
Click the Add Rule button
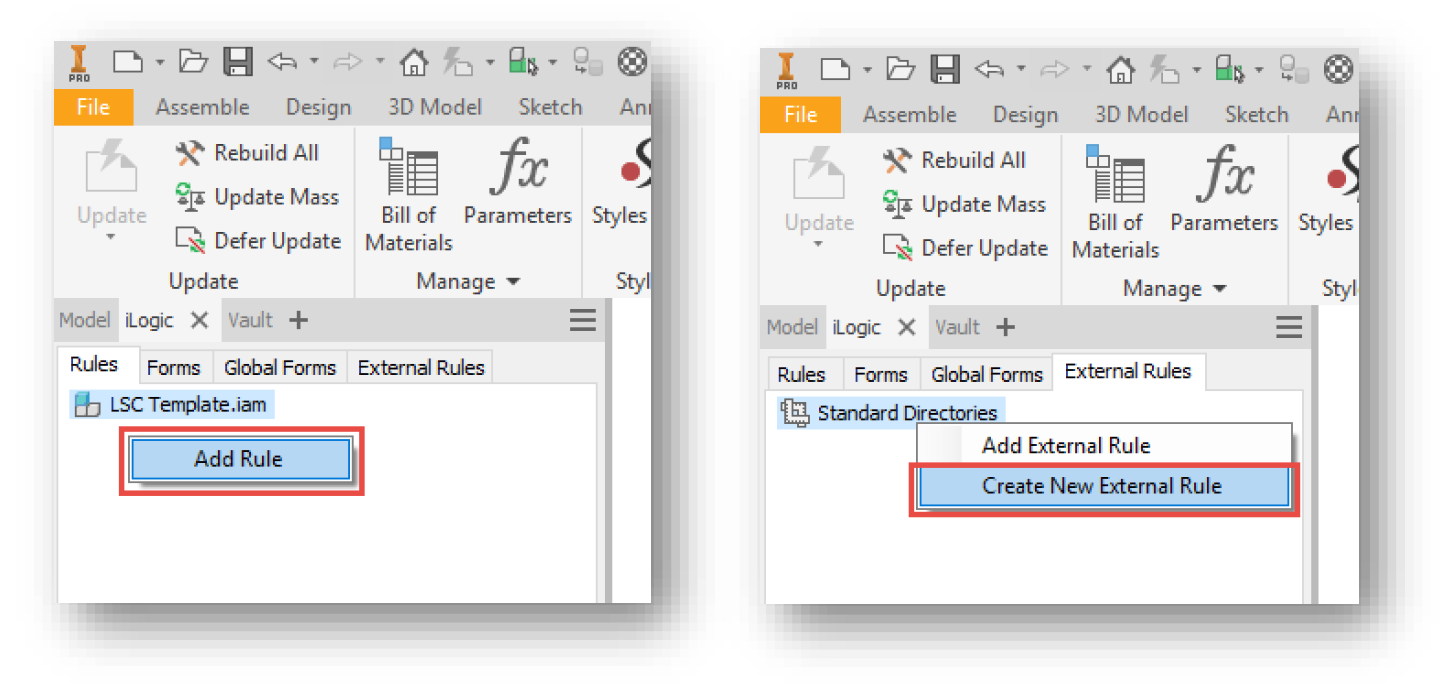[239, 460]
